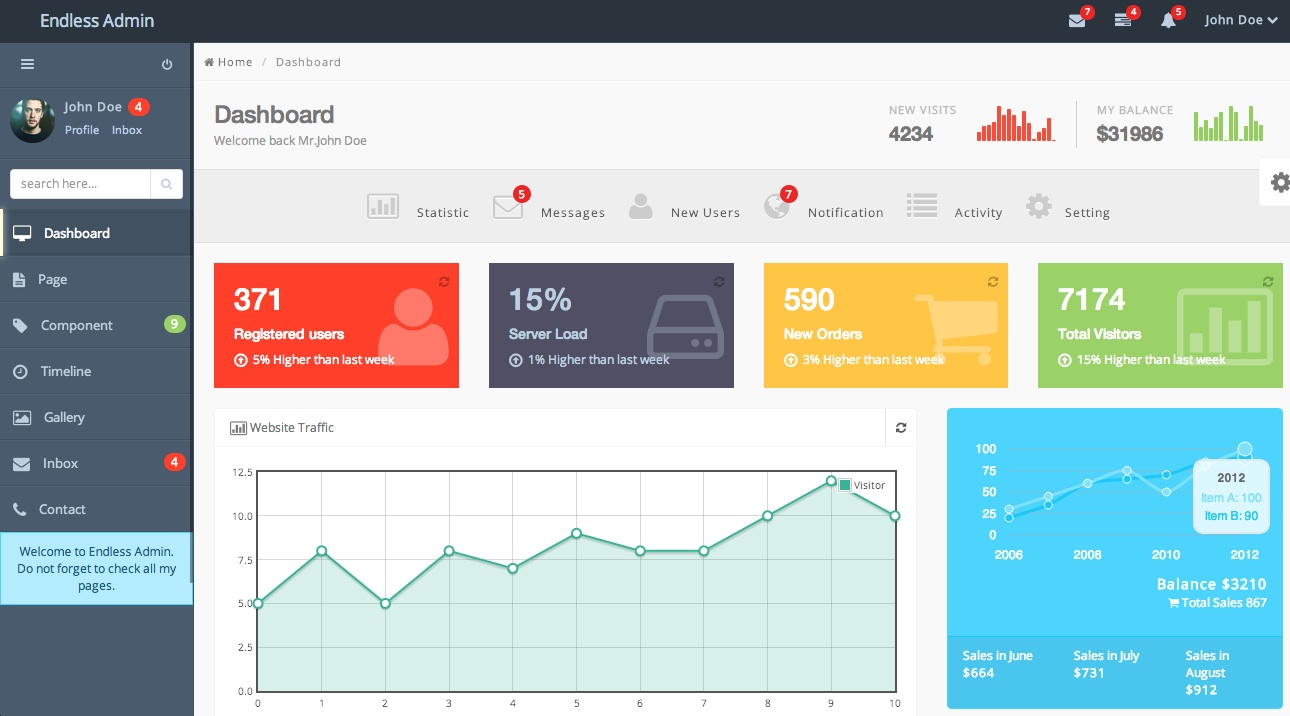Click the Activity list icon
This screenshot has height=716, width=1290.
coord(922,206)
